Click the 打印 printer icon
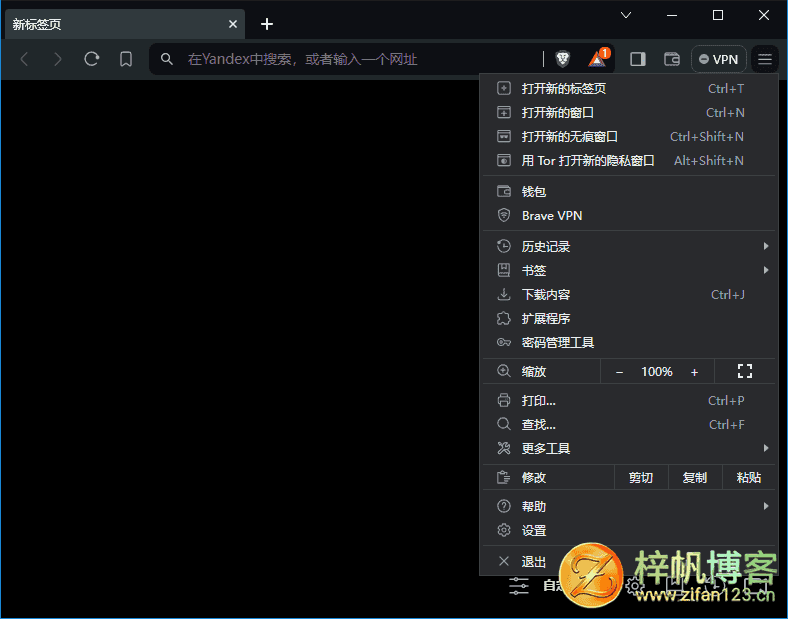788x619 pixels. tap(504, 400)
